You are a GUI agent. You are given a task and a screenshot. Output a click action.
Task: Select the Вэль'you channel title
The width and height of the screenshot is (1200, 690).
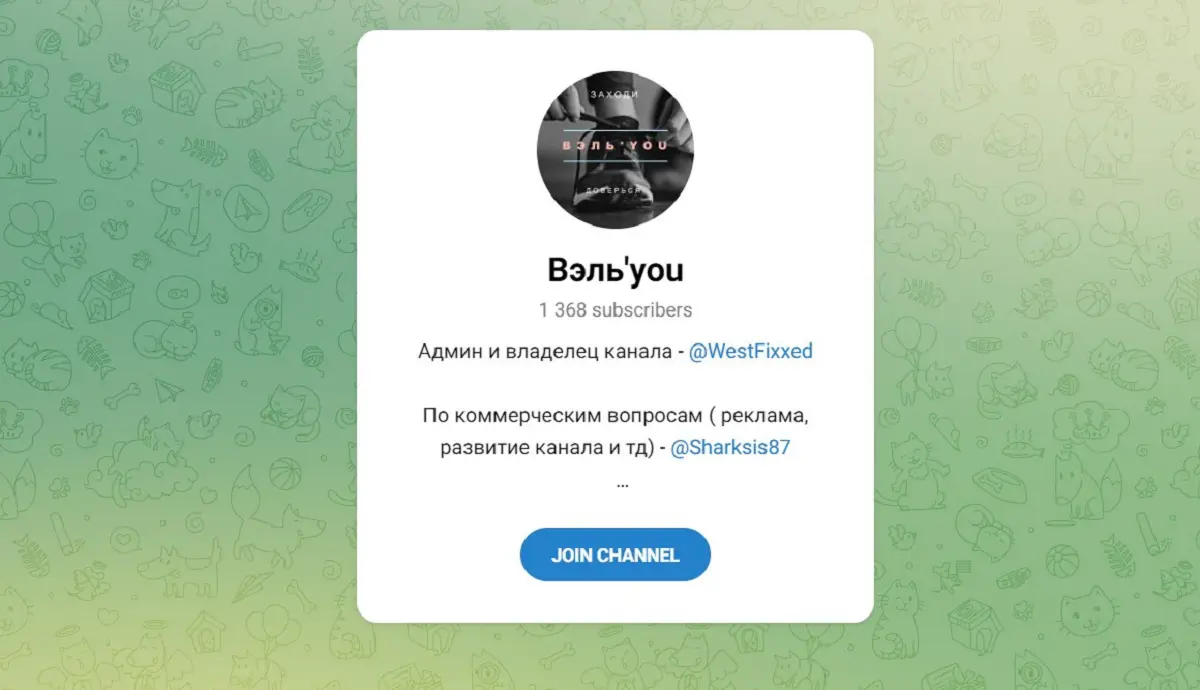(615, 270)
